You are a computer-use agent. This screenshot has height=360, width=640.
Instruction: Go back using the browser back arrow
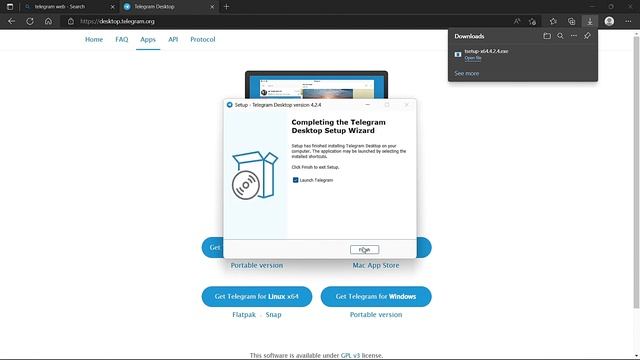pos(11,21)
